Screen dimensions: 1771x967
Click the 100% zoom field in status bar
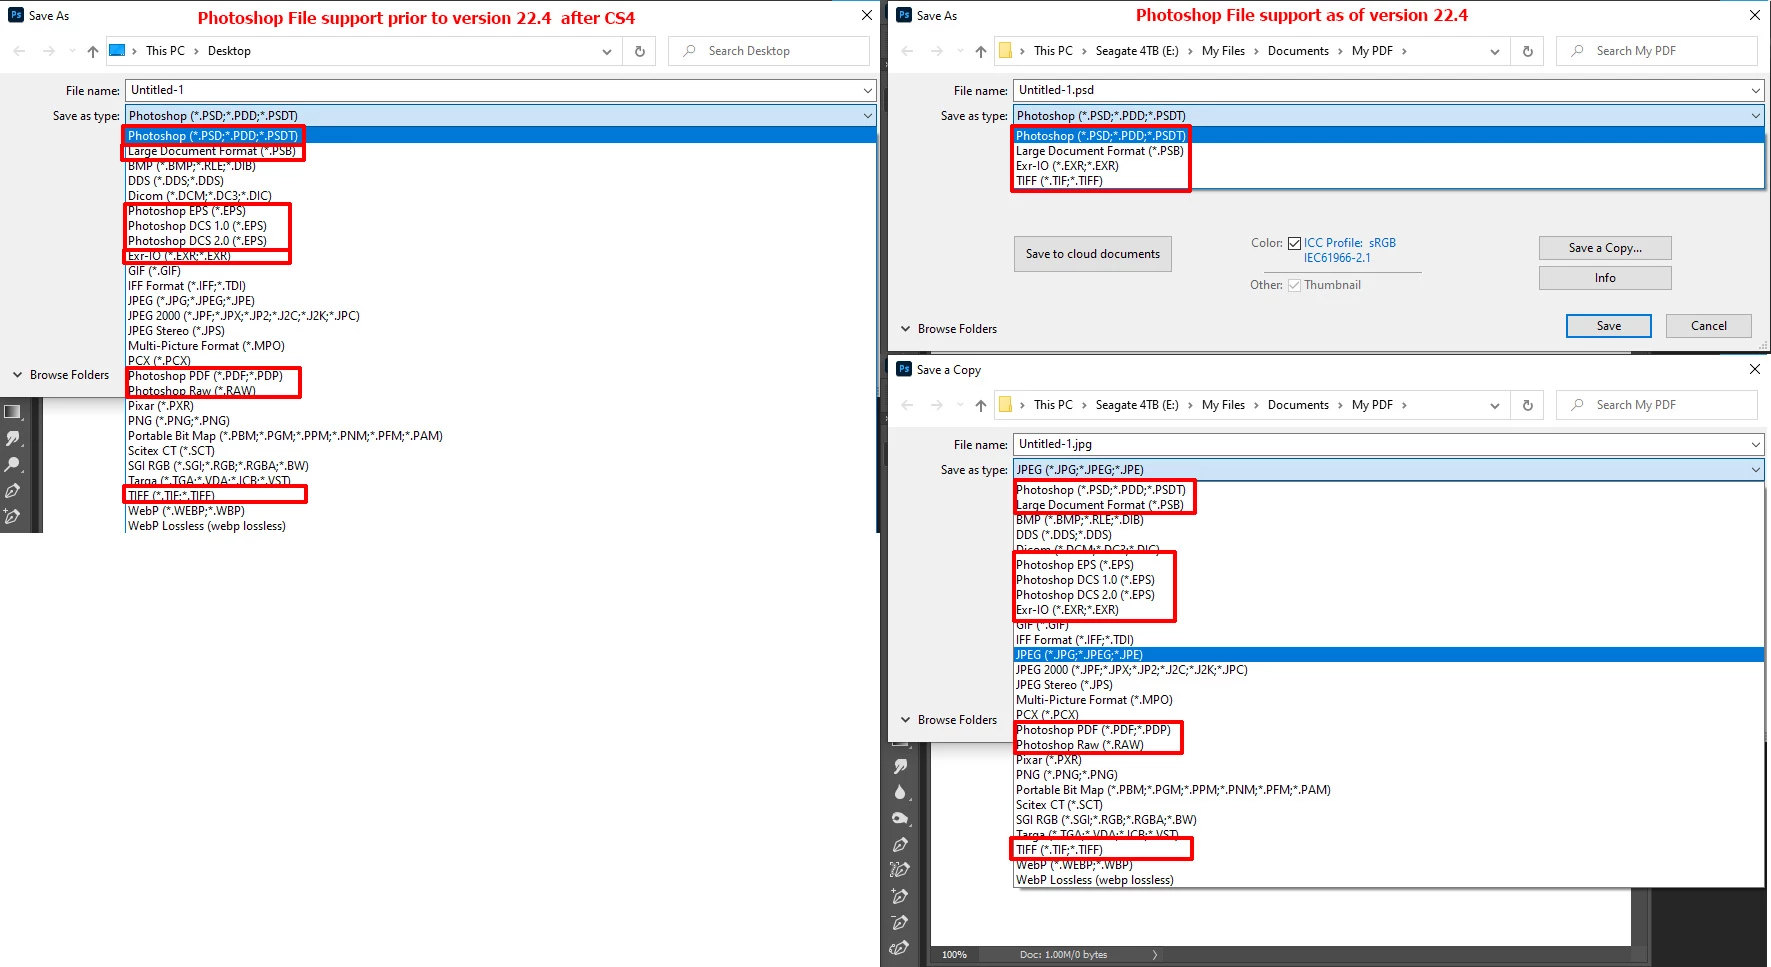[954, 955]
